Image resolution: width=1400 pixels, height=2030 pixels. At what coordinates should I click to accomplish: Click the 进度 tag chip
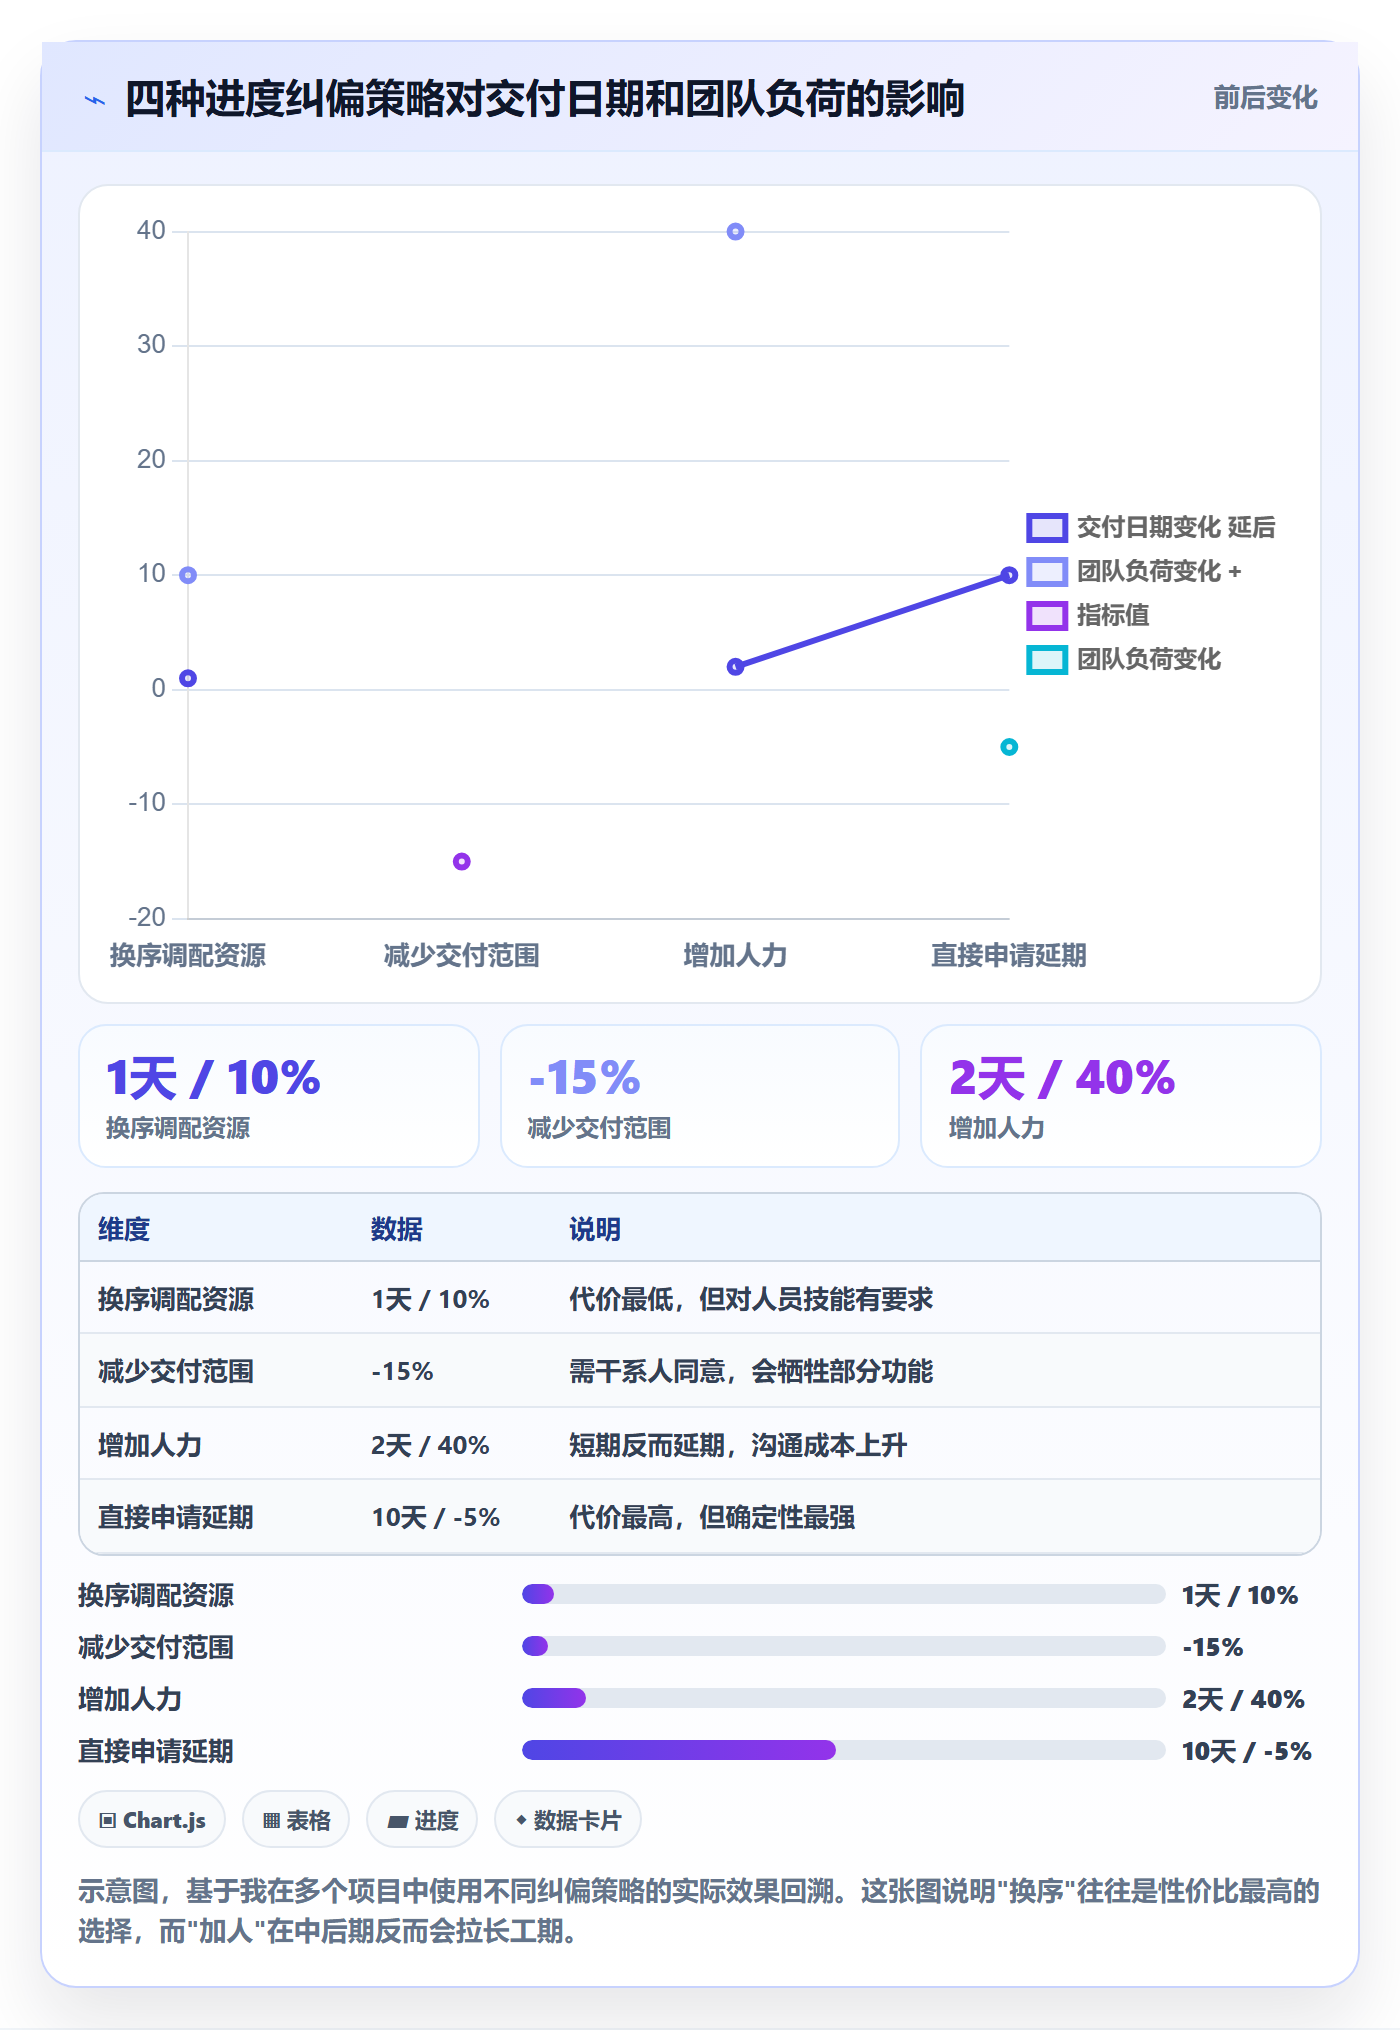pyautogui.click(x=422, y=1820)
